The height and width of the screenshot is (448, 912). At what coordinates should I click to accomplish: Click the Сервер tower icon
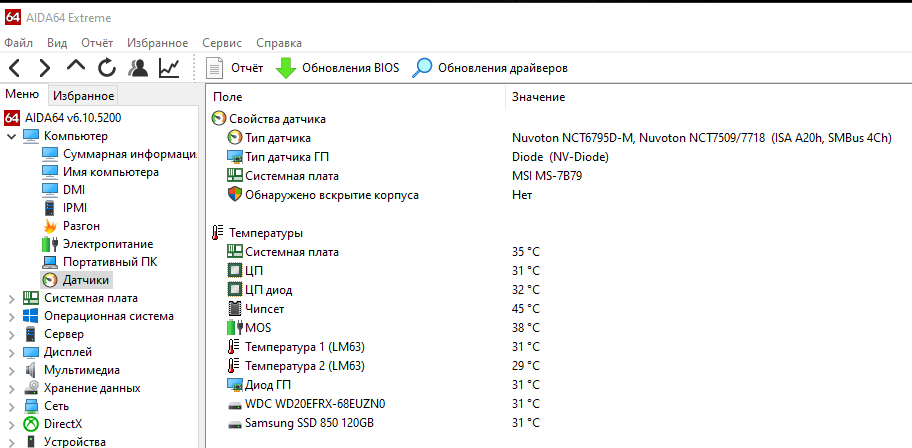[31, 335]
